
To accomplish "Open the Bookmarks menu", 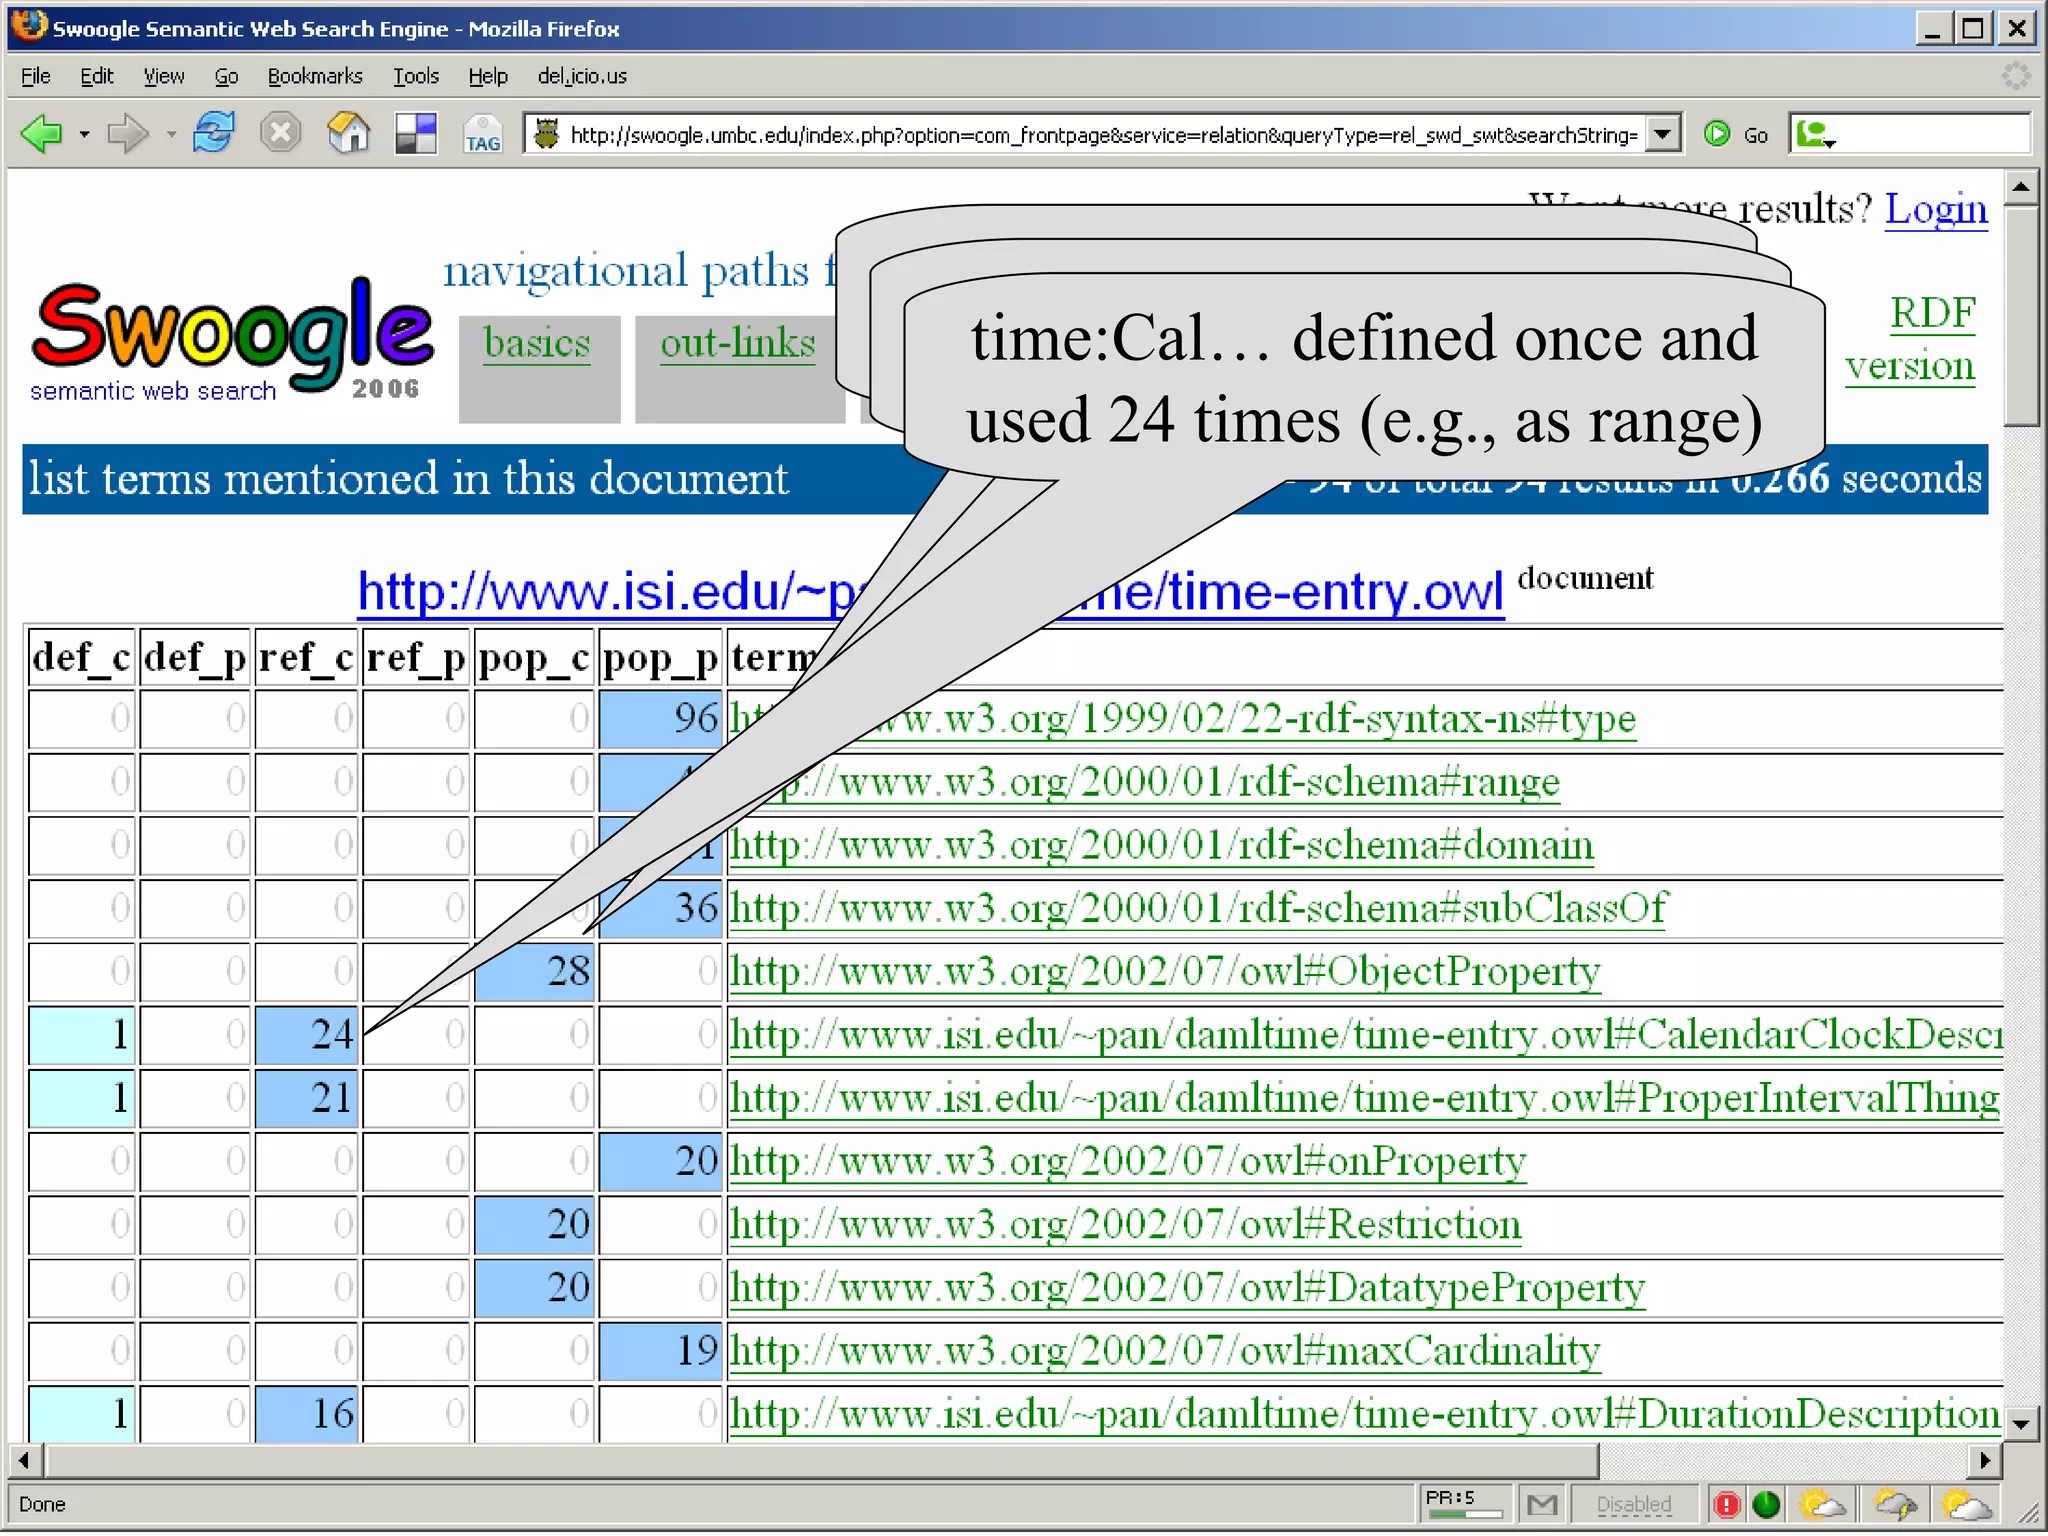I will click(x=314, y=76).
